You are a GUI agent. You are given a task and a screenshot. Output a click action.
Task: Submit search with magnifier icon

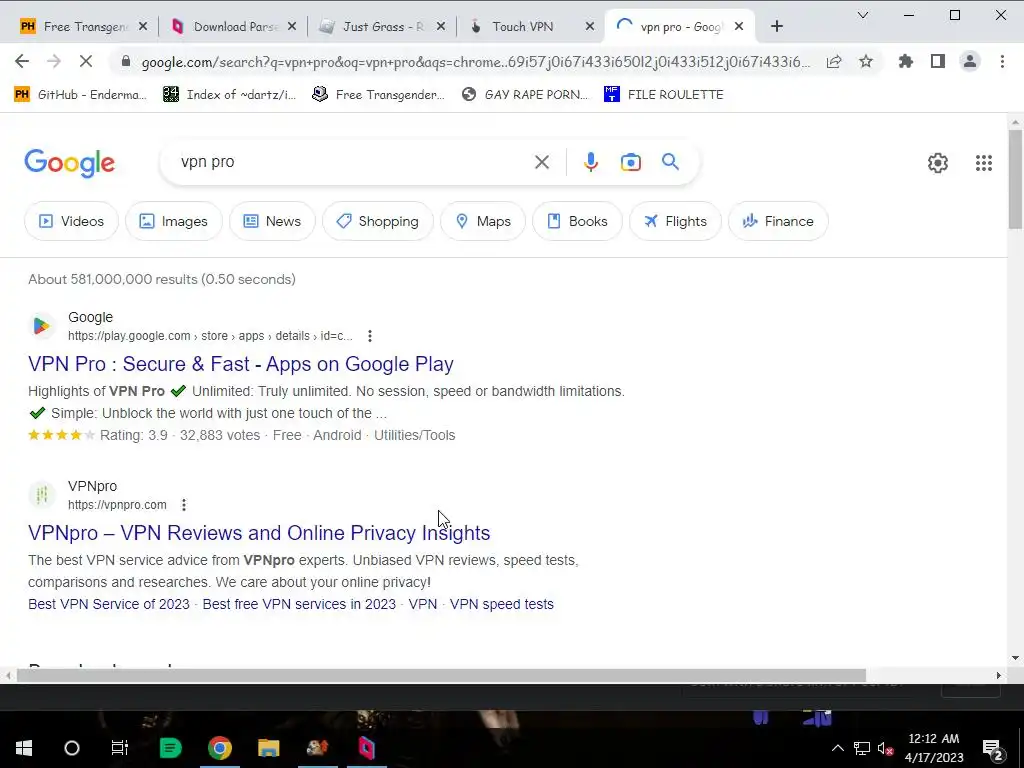(671, 162)
